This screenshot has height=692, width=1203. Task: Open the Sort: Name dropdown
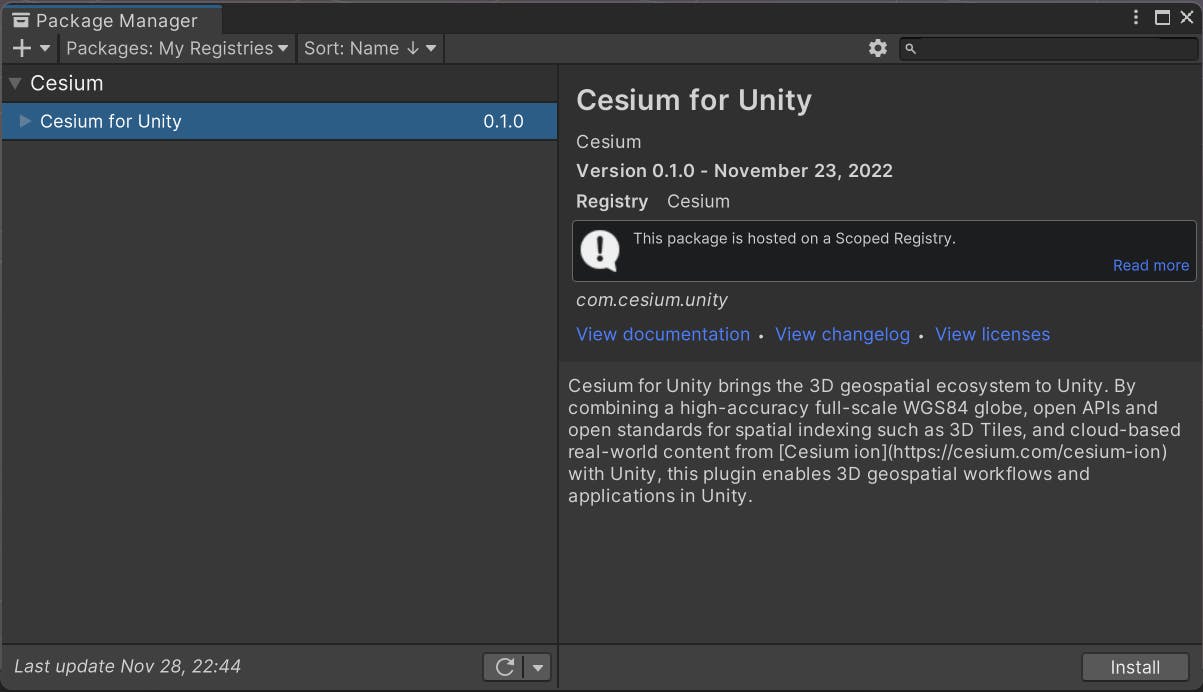tap(370, 48)
